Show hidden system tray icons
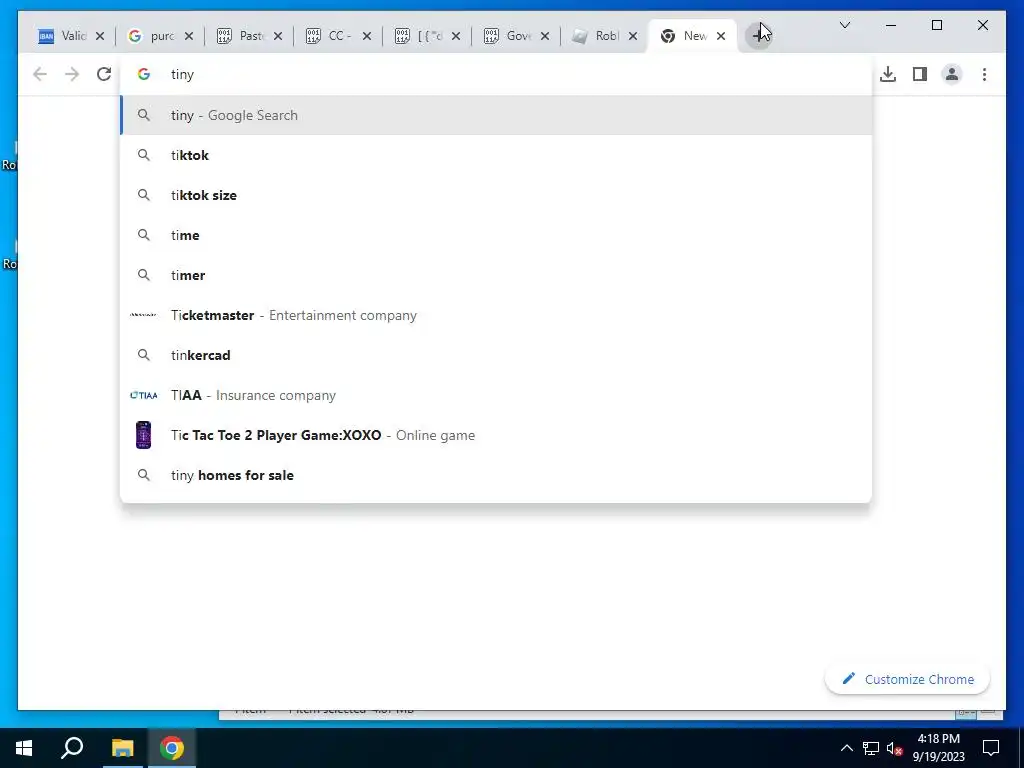The image size is (1024, 768). tap(846, 748)
